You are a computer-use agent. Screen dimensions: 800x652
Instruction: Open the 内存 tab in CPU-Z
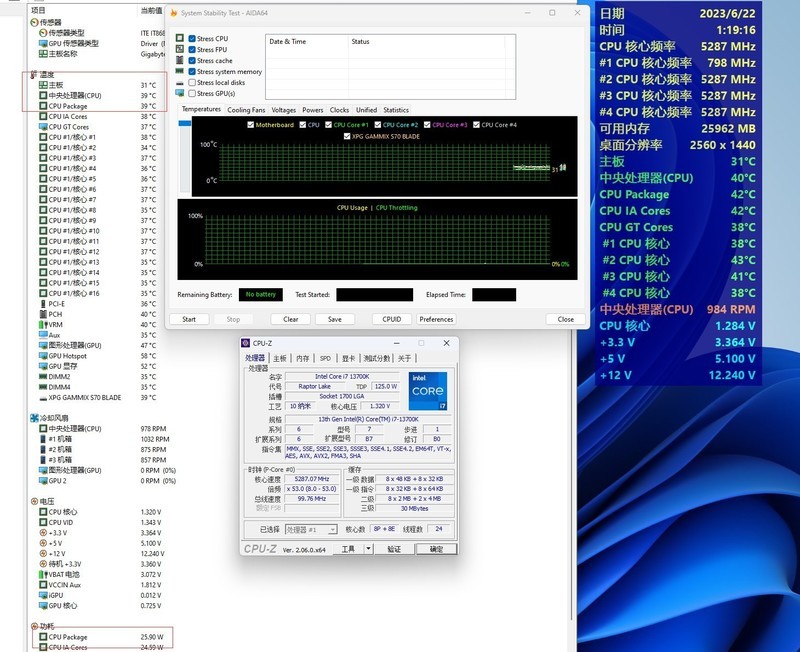click(x=302, y=358)
